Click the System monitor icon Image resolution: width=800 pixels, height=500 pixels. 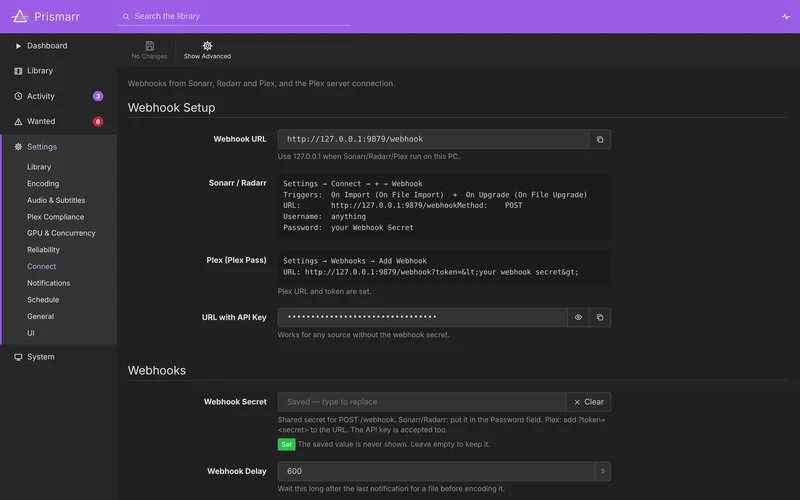pos(18,357)
